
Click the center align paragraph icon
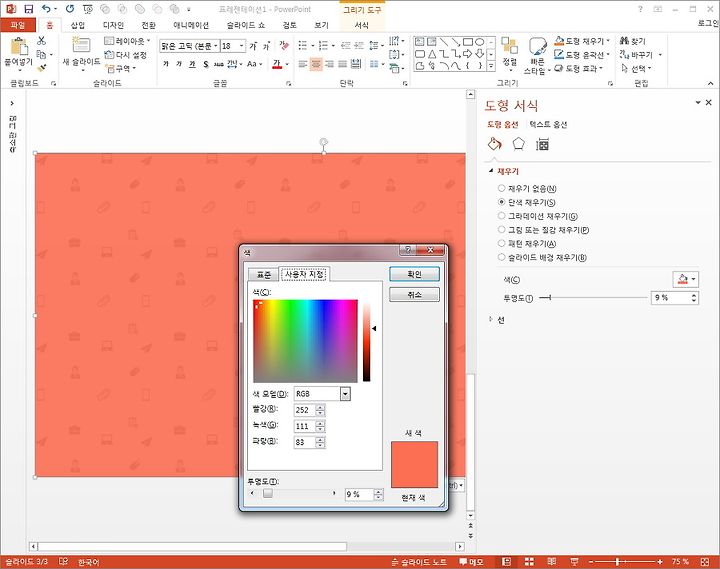point(316,64)
